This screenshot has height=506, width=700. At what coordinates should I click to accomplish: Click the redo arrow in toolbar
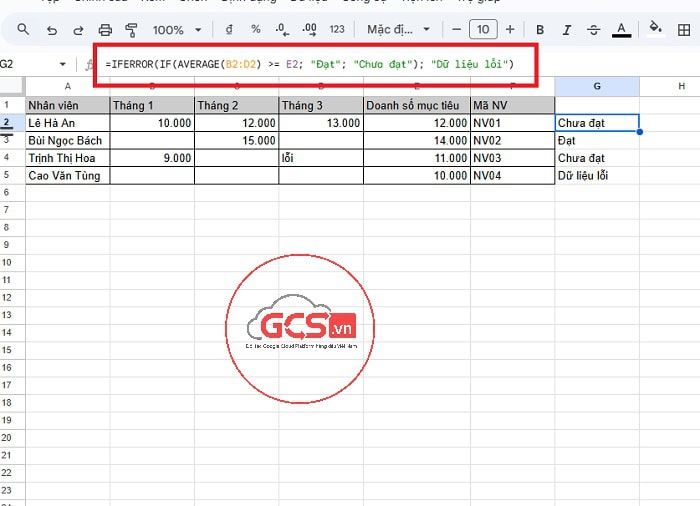(x=79, y=30)
